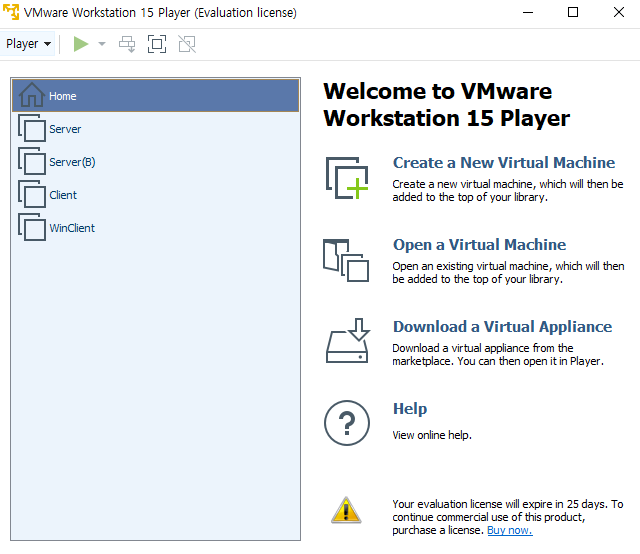The width and height of the screenshot is (640, 554).
Task: Click Open a Virtual Machine link
Action: 479,245
